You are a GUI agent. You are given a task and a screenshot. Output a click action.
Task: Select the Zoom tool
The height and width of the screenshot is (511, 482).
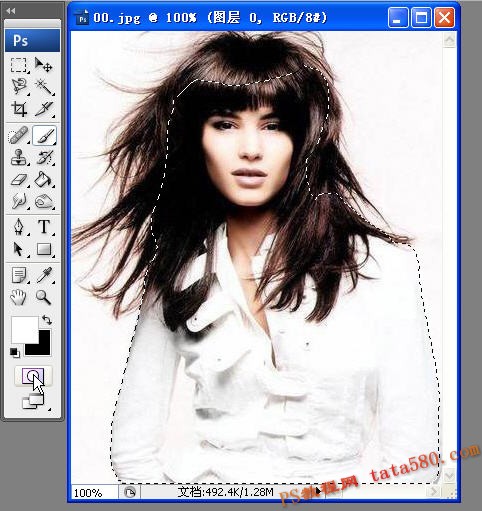44,297
